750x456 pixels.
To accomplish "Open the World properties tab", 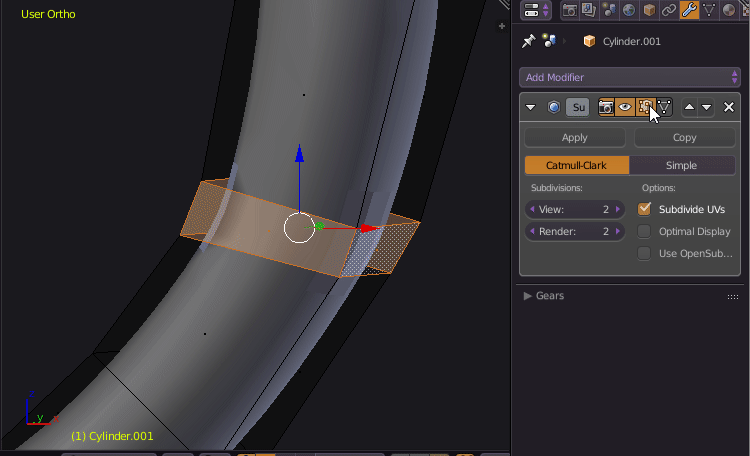I will pyautogui.click(x=629, y=10).
